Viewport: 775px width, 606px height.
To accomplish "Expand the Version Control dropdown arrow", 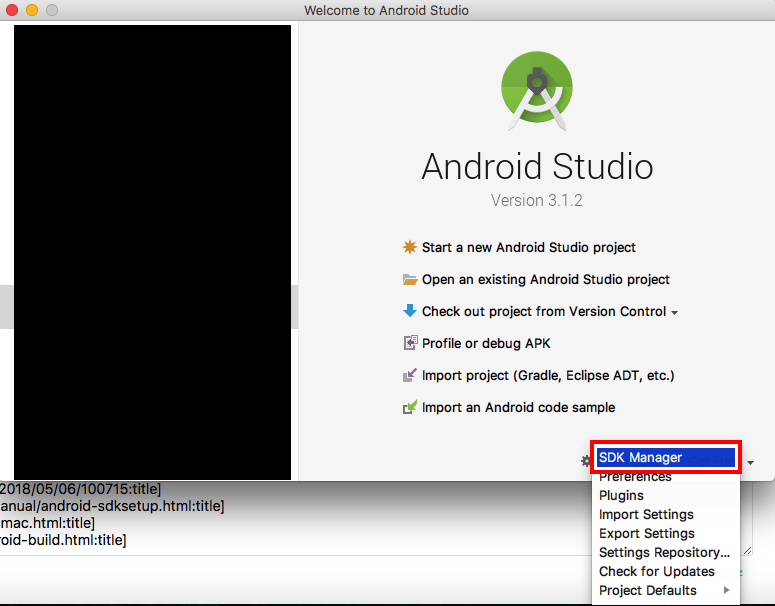I will click(x=674, y=313).
